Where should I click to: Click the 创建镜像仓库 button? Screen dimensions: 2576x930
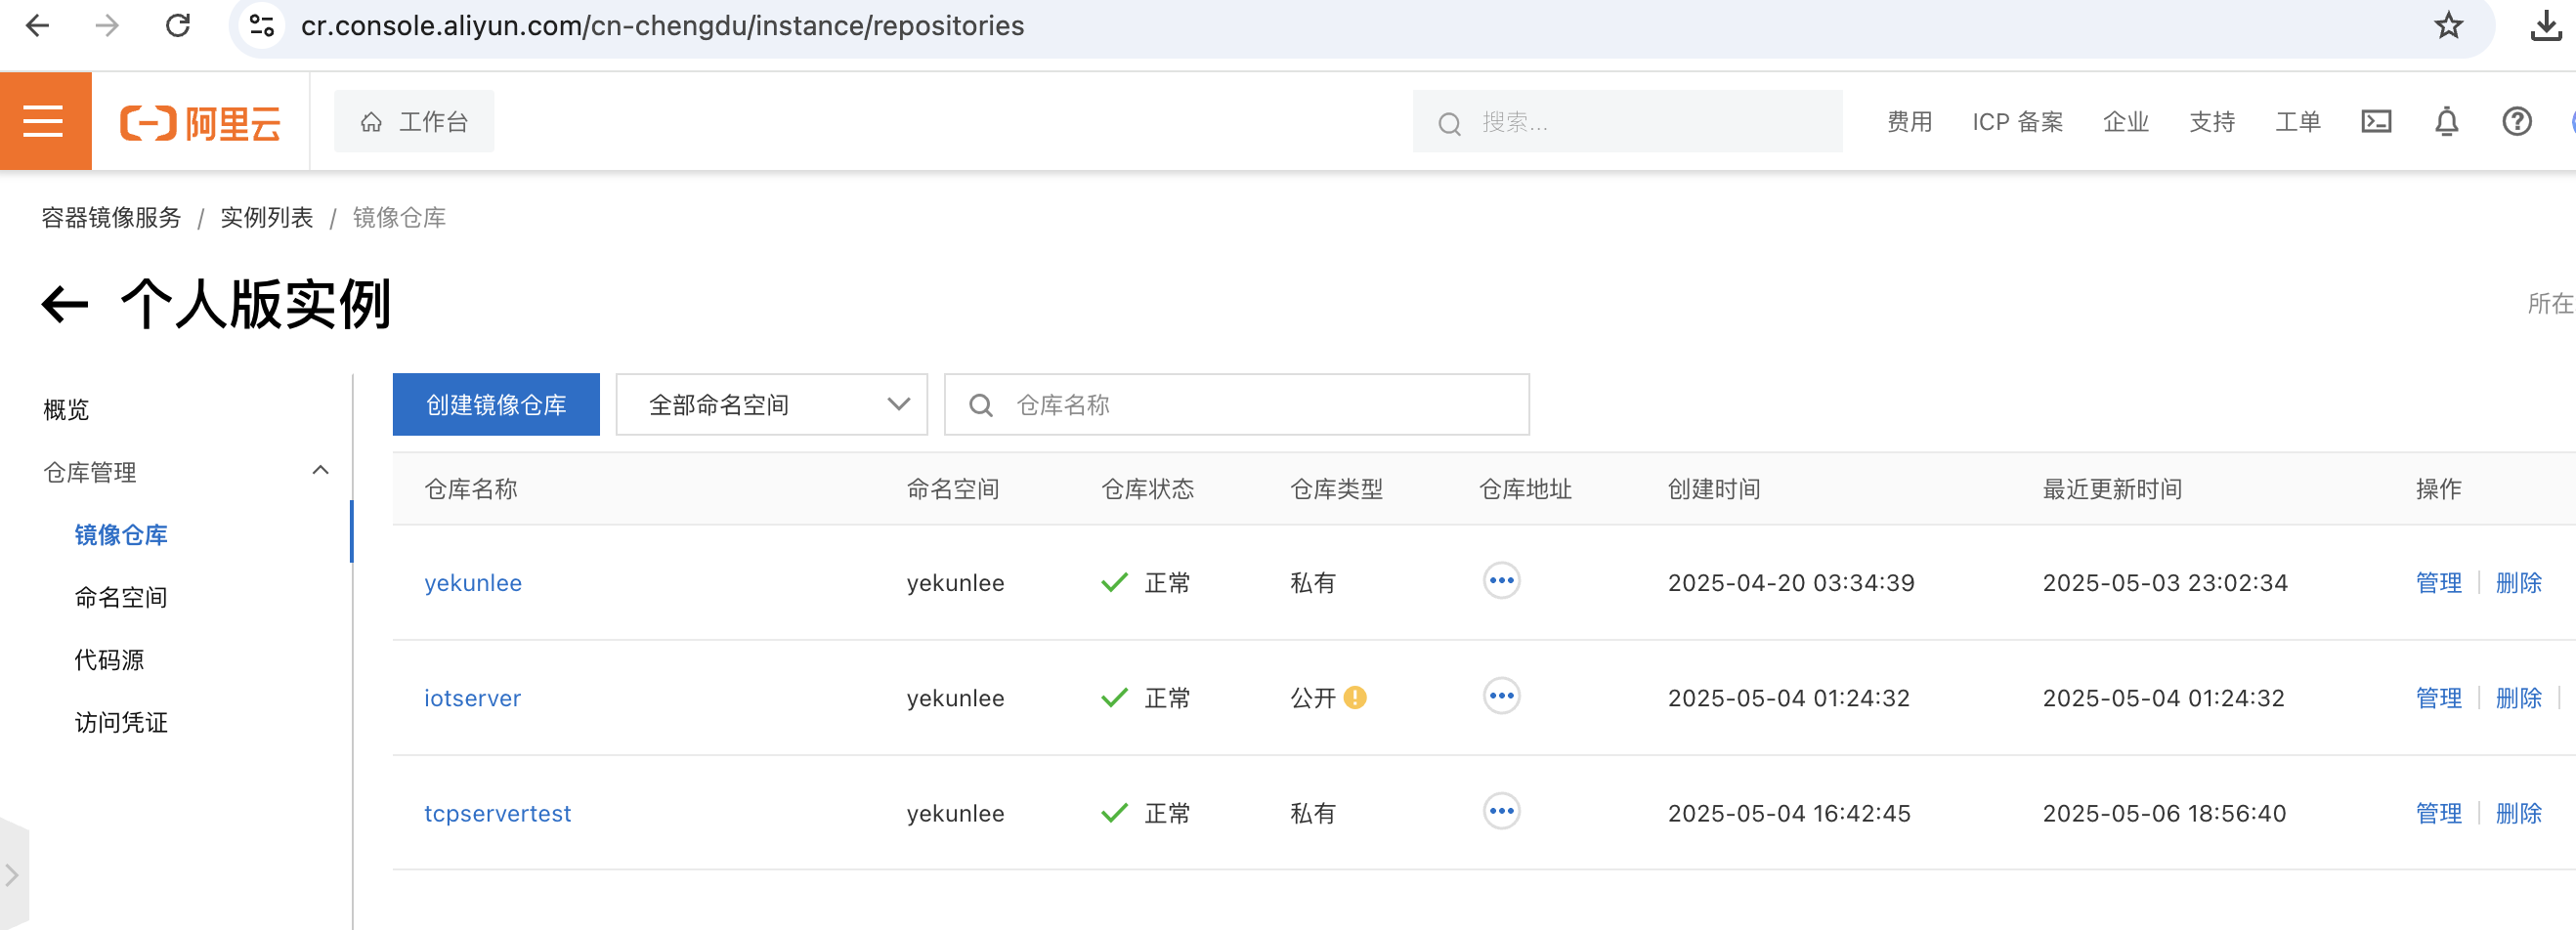click(496, 405)
